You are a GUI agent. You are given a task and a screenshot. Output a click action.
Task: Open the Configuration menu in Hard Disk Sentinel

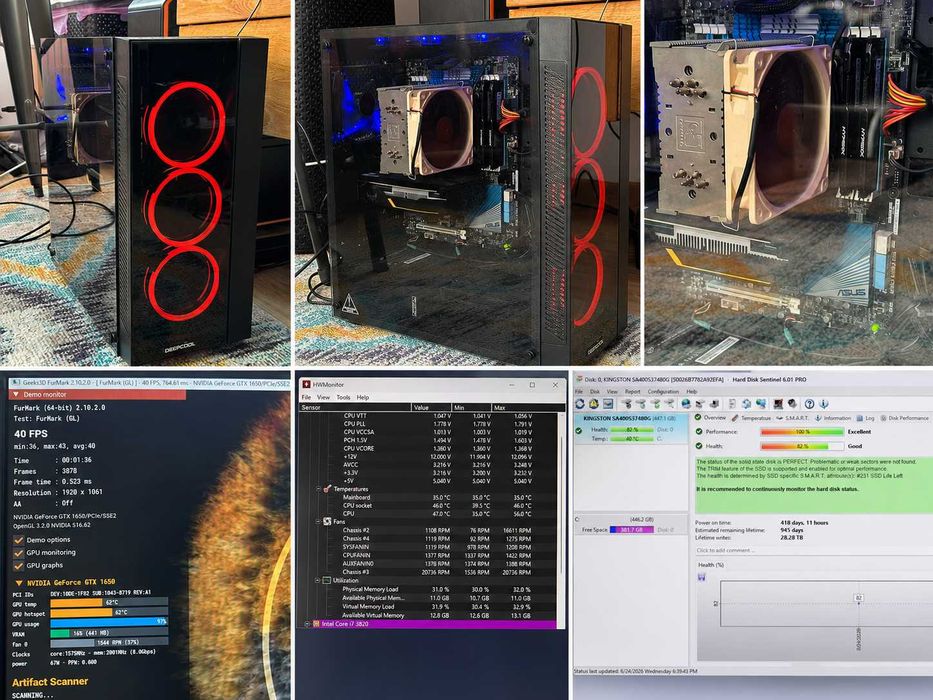[x=663, y=392]
